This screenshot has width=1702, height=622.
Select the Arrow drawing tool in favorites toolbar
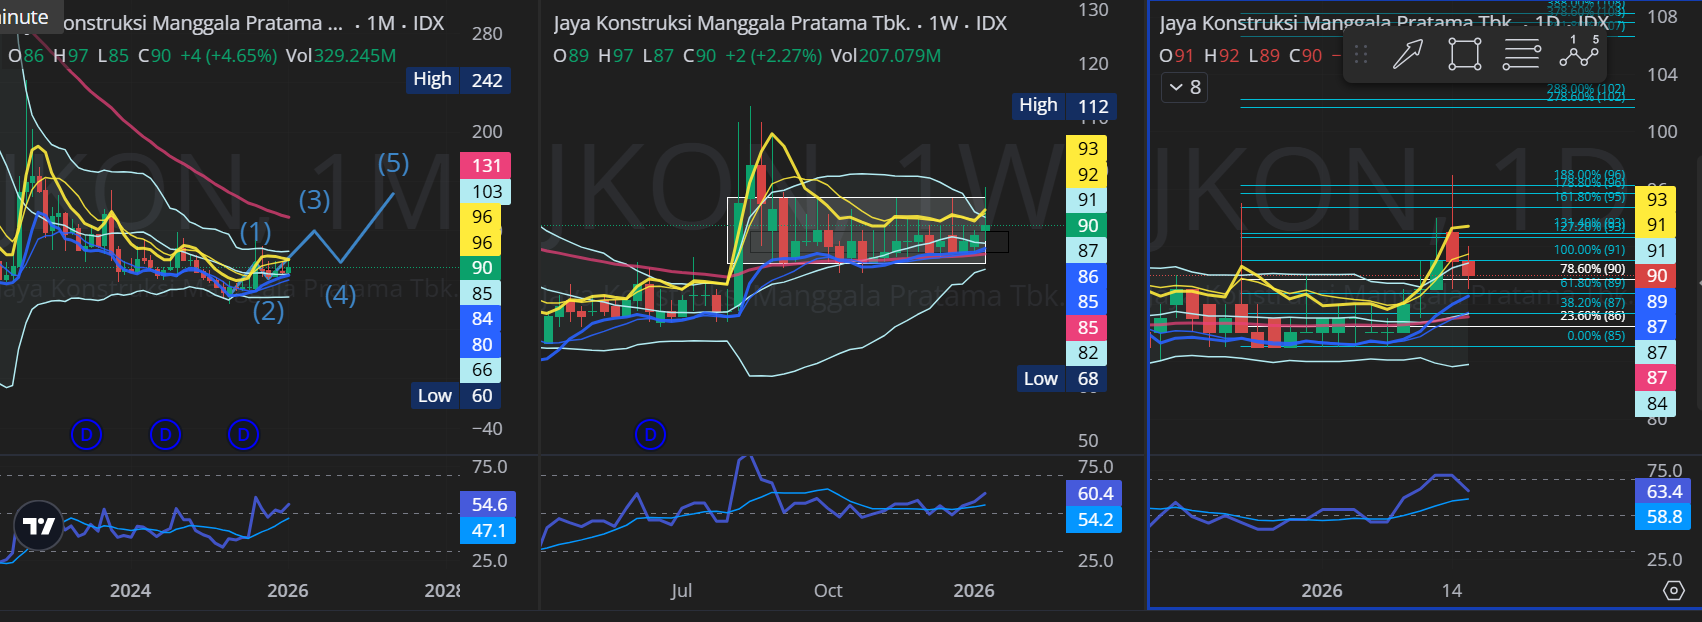coord(1408,53)
